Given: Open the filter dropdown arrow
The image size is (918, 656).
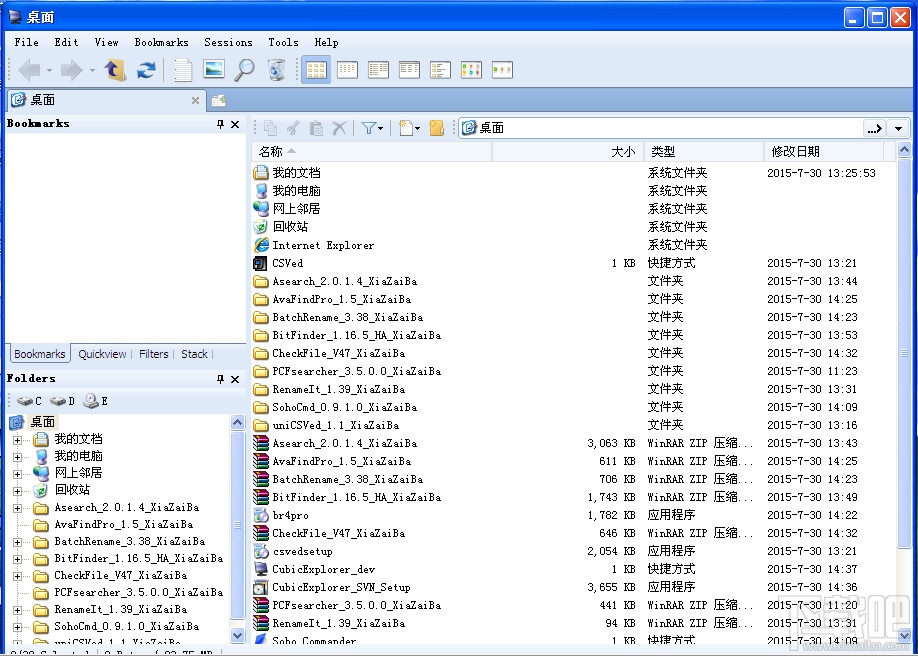Looking at the screenshot, I should pos(381,128).
